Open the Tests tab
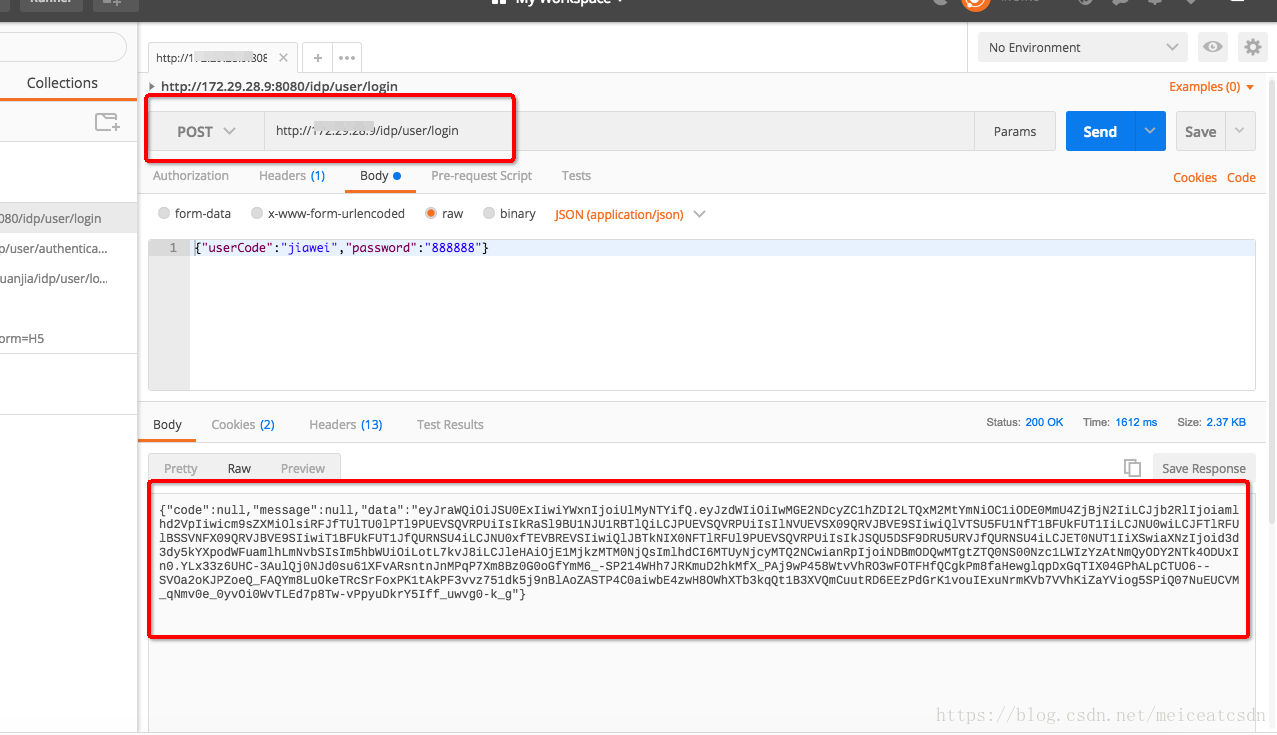The image size is (1277, 735). click(x=576, y=175)
